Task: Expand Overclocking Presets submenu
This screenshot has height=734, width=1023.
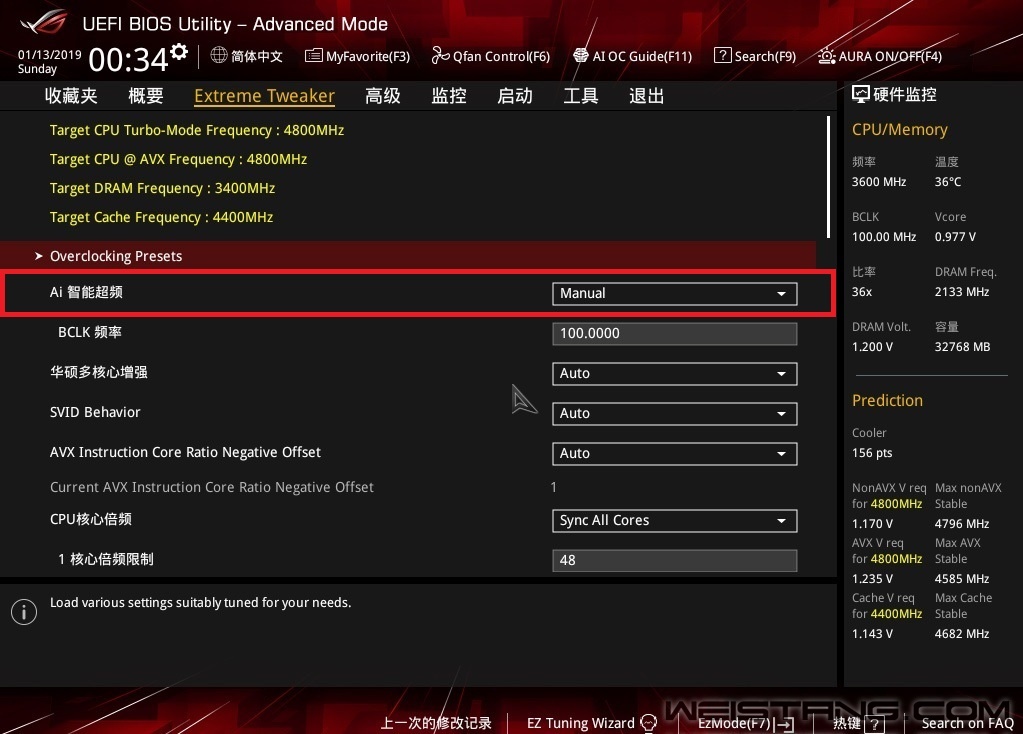Action: click(408, 256)
